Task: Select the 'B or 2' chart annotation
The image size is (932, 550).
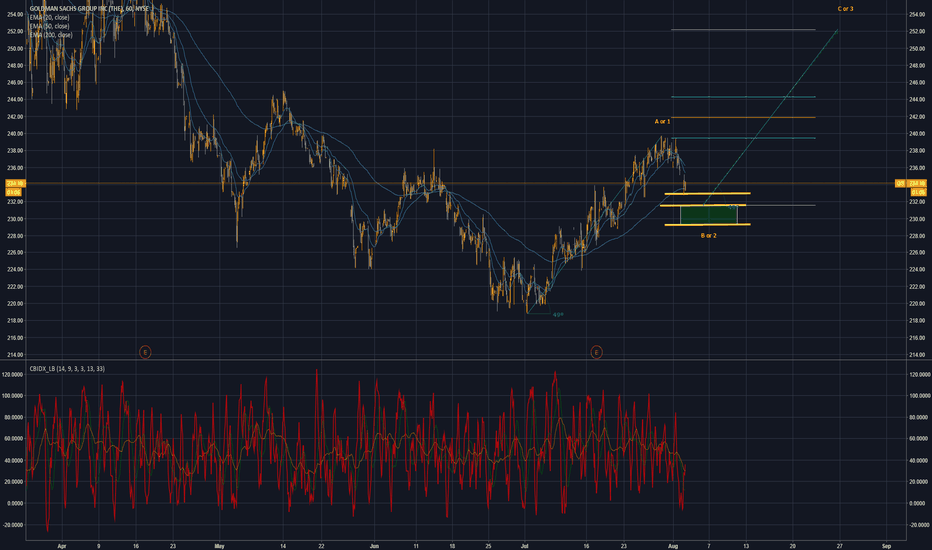Action: (x=709, y=235)
